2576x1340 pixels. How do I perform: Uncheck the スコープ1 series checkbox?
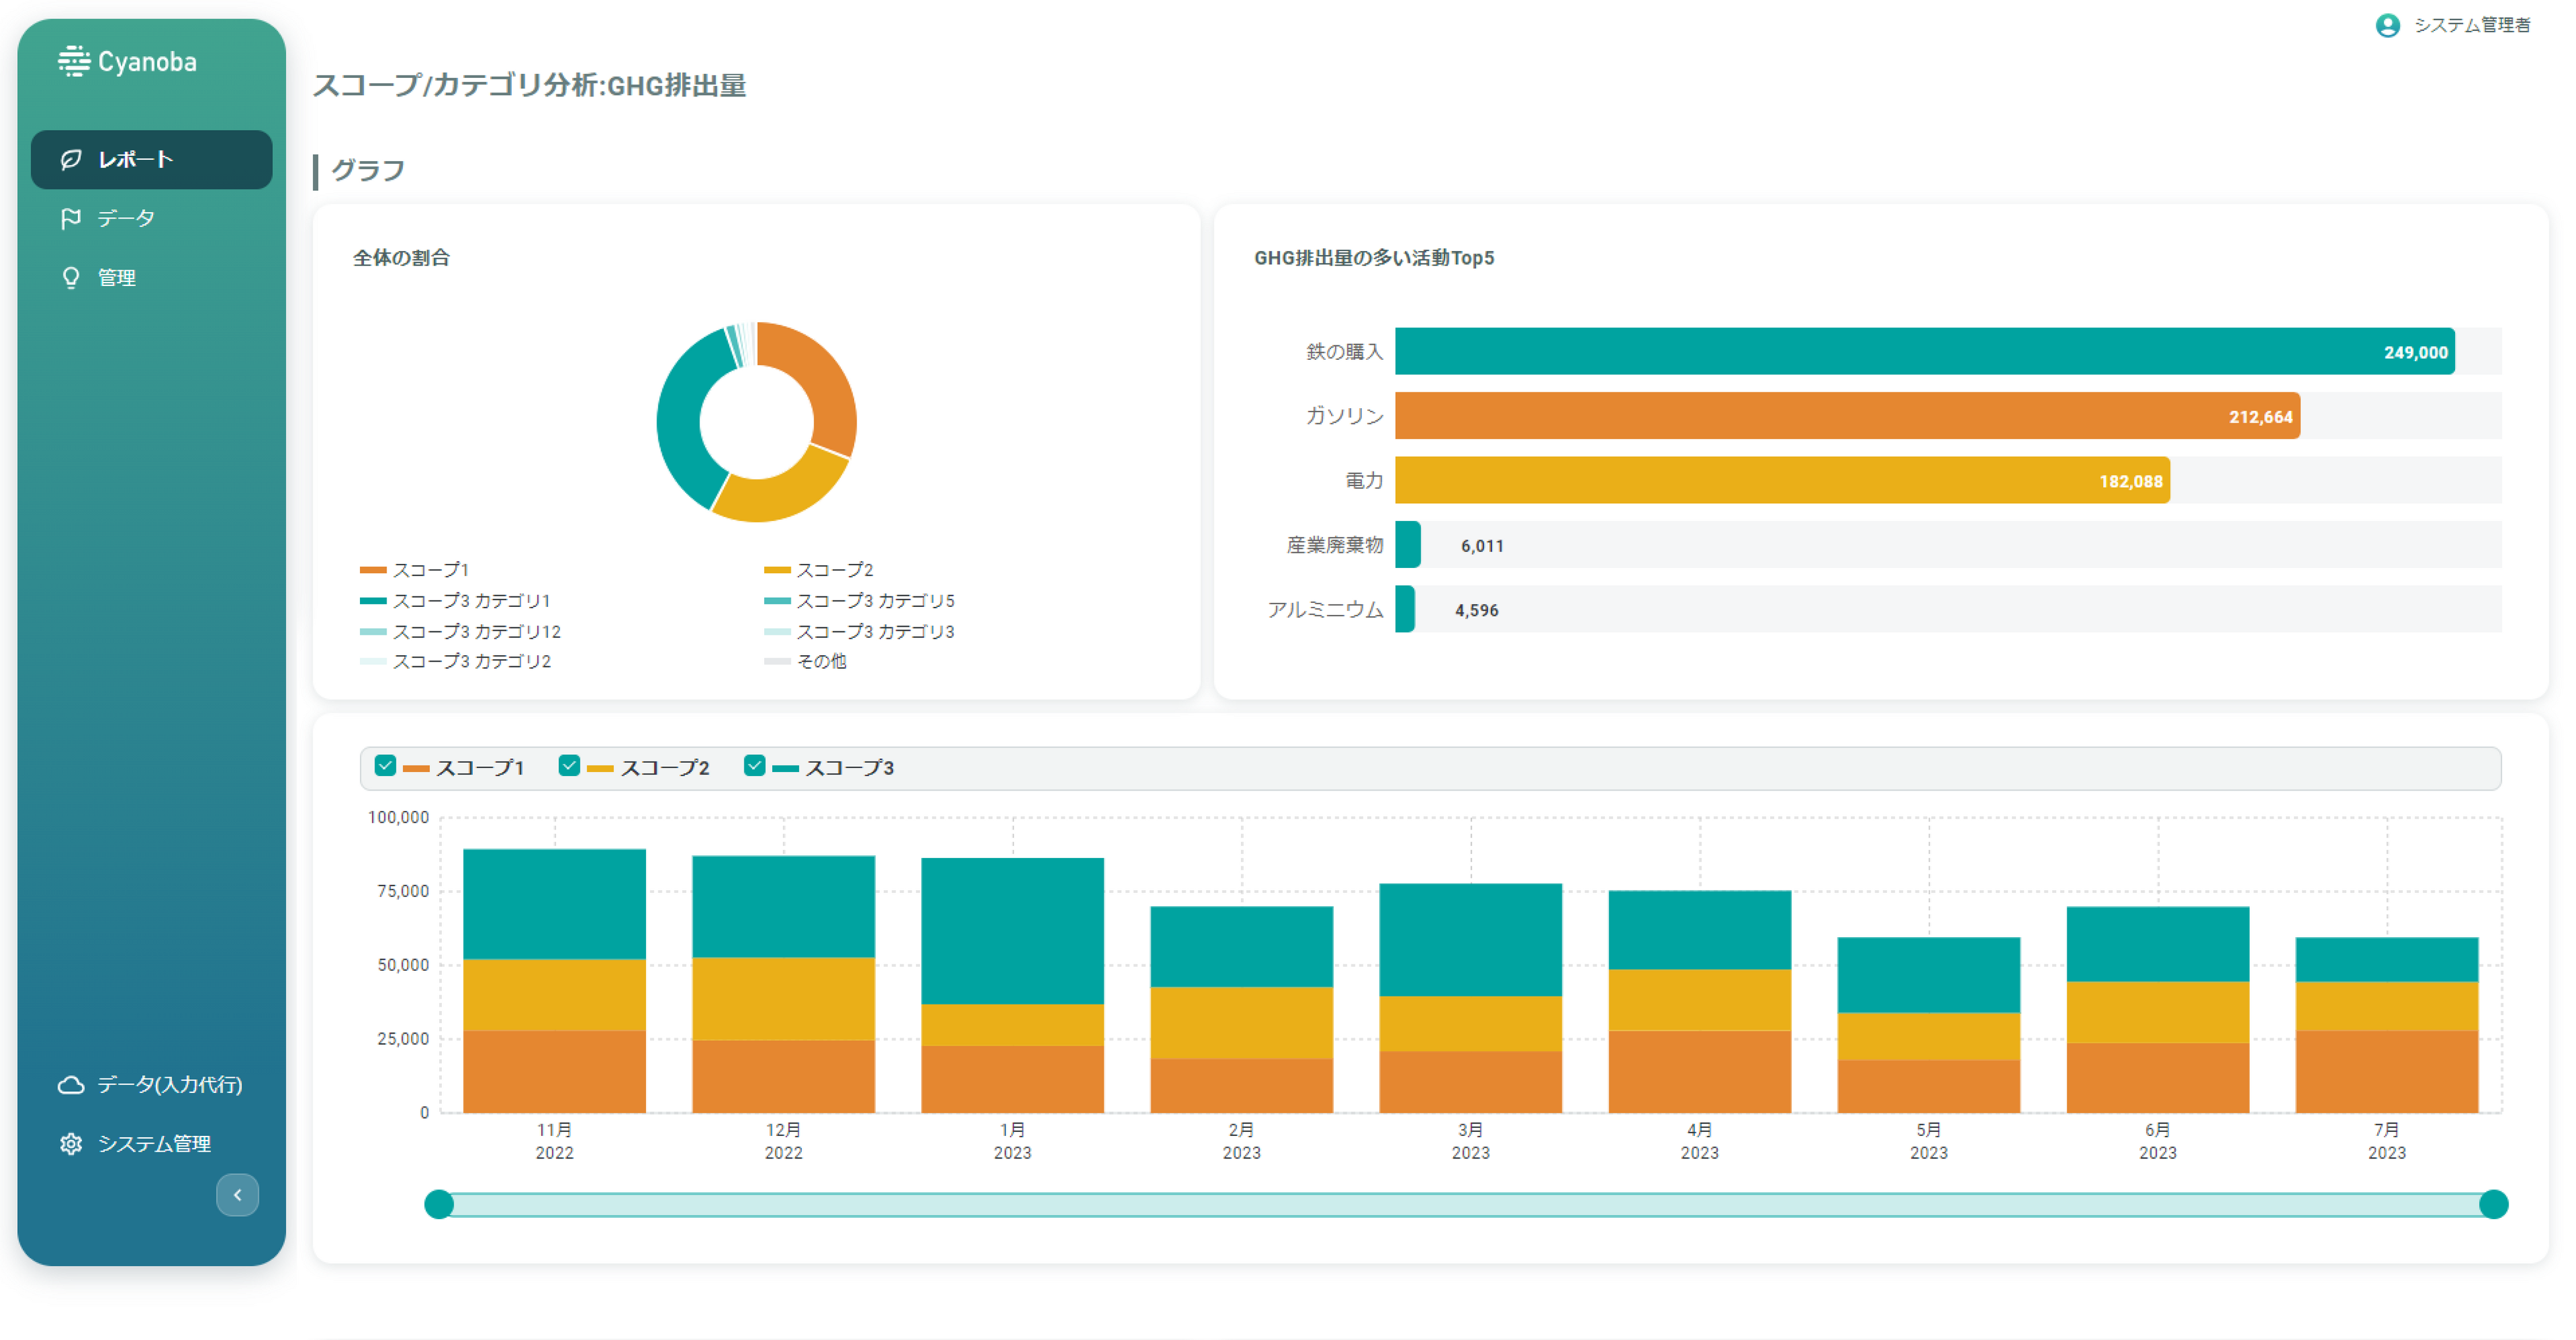(x=385, y=766)
